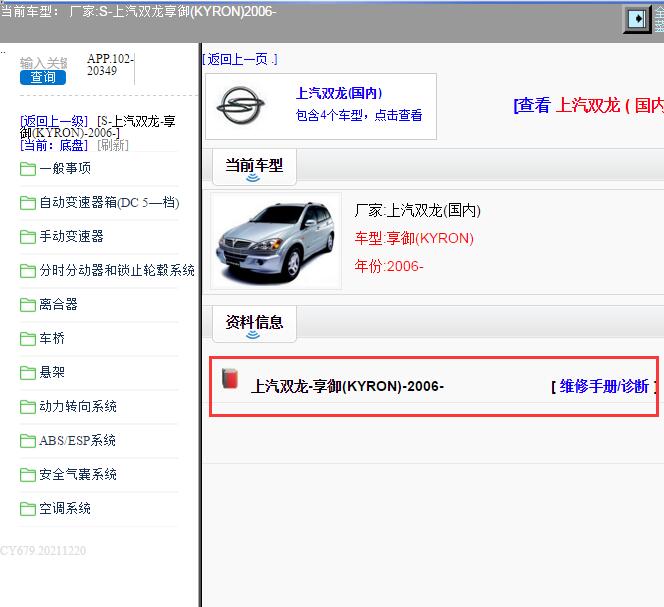Image resolution: width=664 pixels, height=607 pixels.
Task: Click 包含4个车型，点击查看 text
Action: tap(359, 115)
